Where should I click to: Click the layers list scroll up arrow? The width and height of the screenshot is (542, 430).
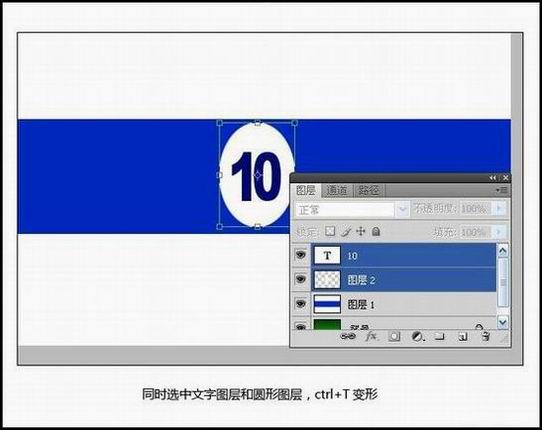click(503, 251)
